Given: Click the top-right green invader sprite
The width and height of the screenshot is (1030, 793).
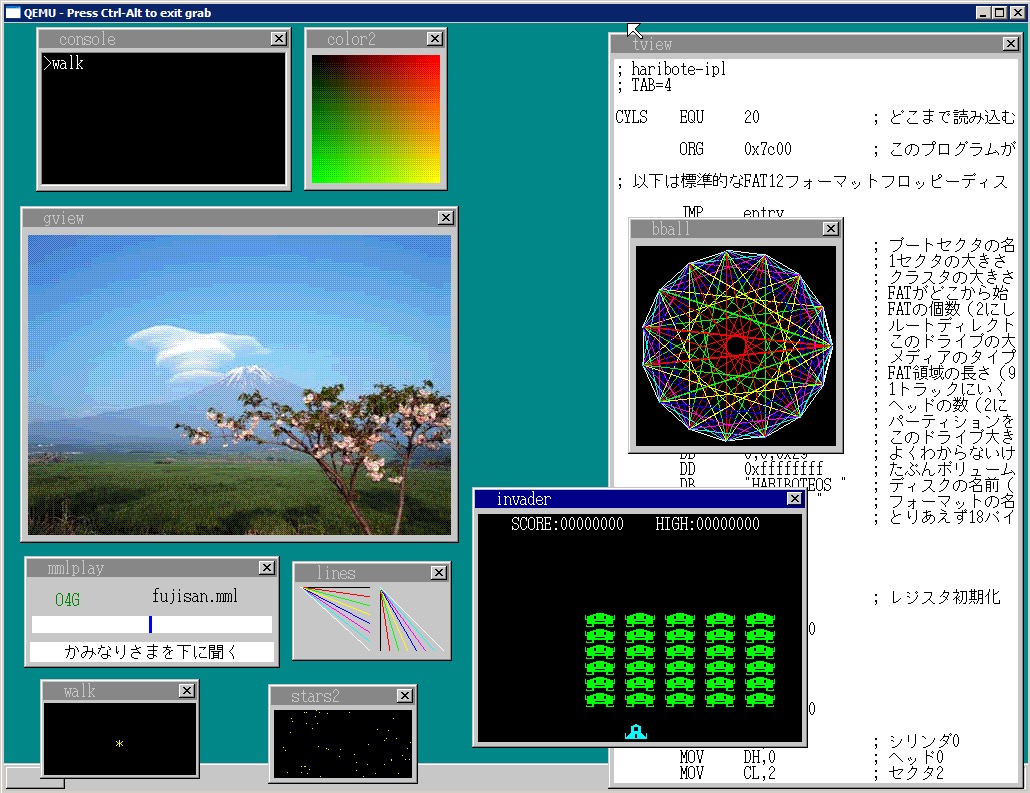Looking at the screenshot, I should point(760,620).
